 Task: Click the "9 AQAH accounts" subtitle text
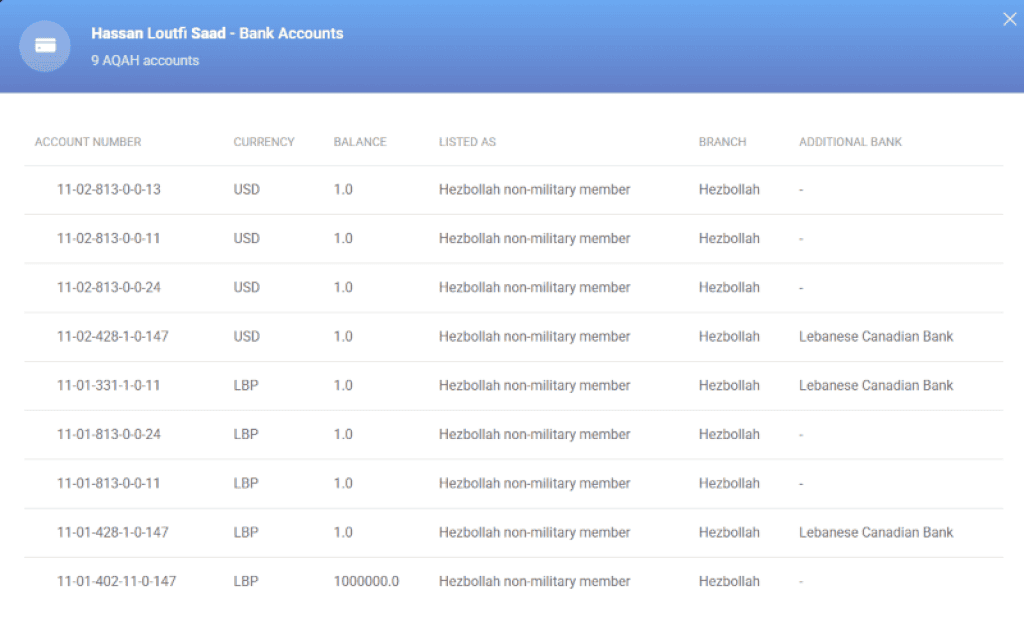tap(145, 61)
